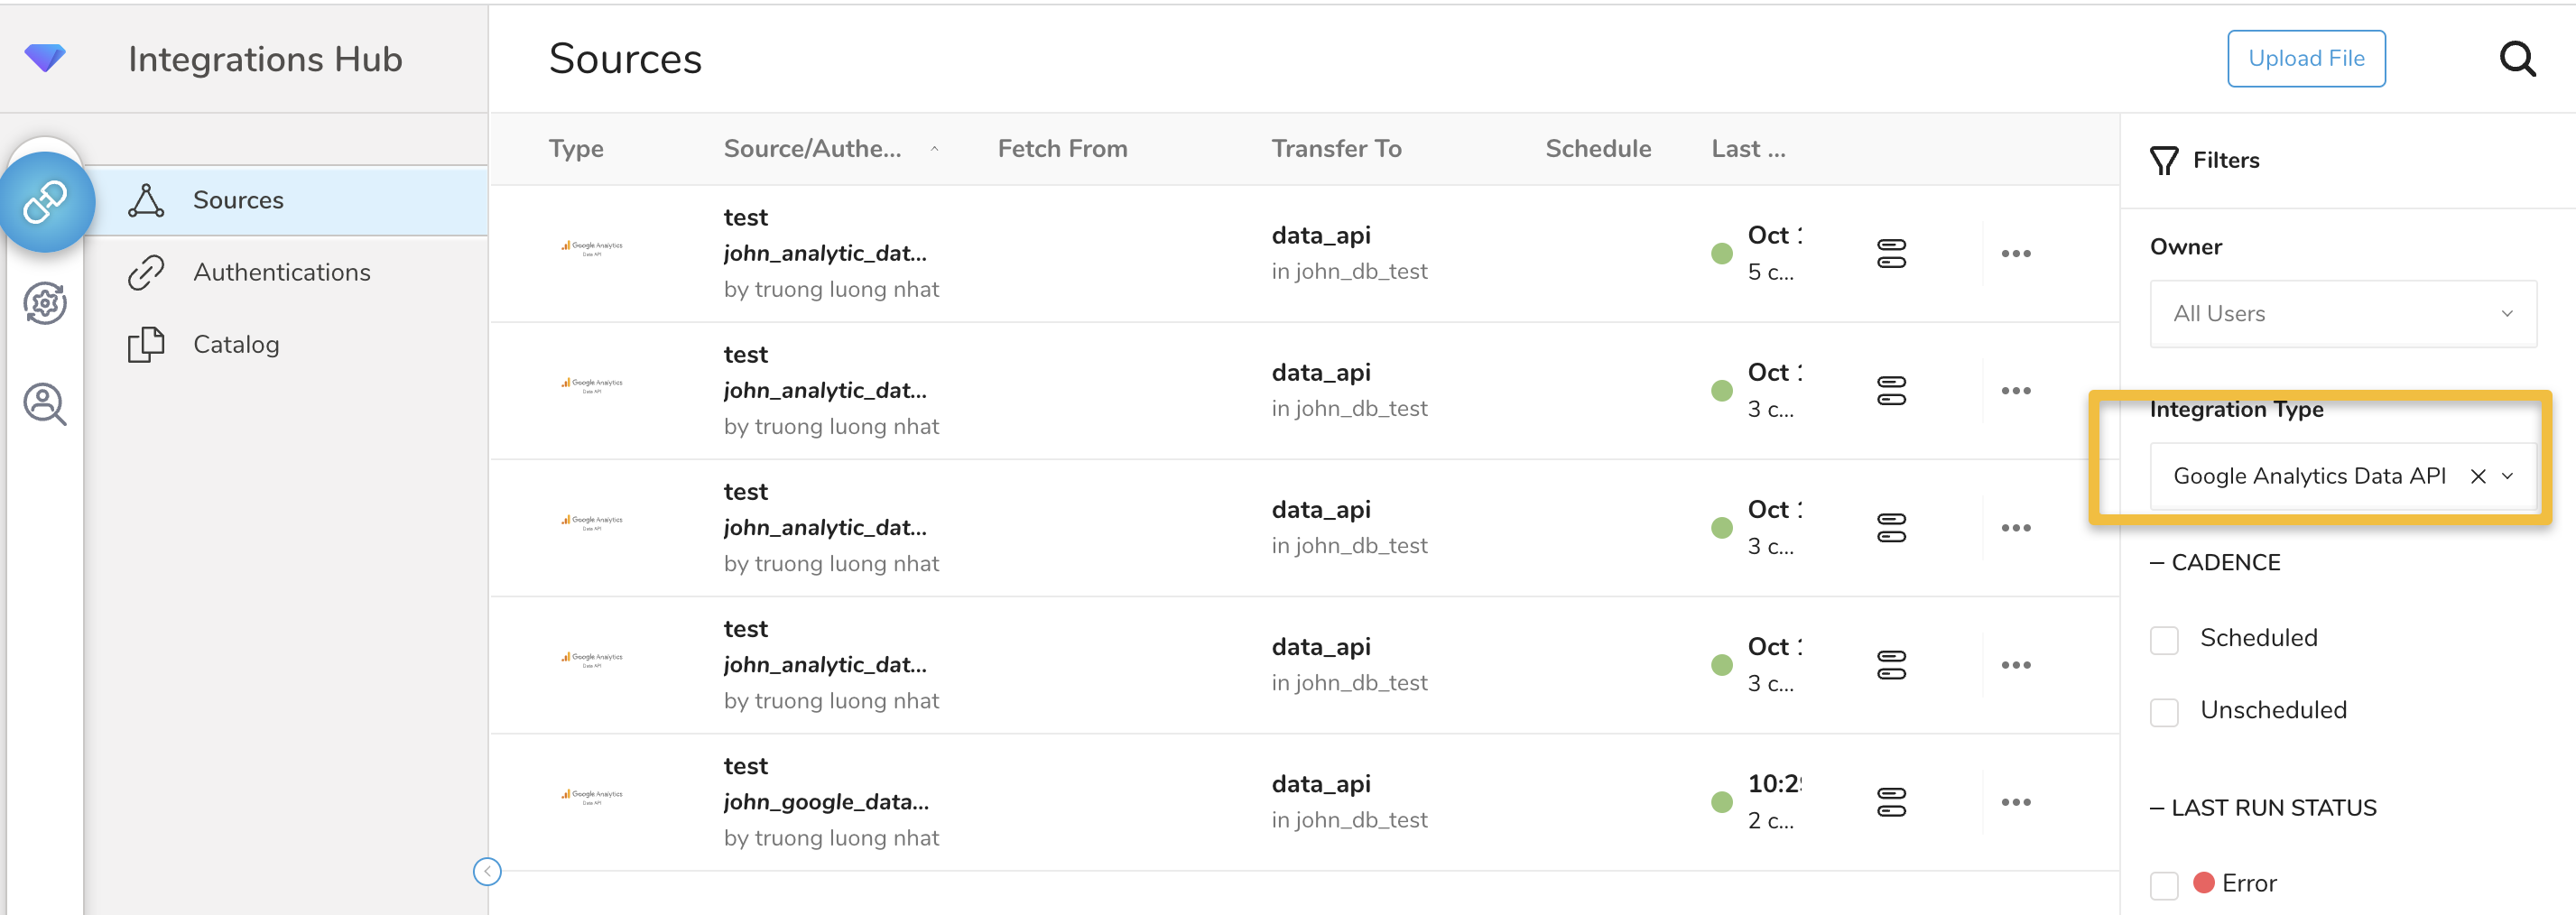Click the Filters funnel icon

[x=2164, y=161]
